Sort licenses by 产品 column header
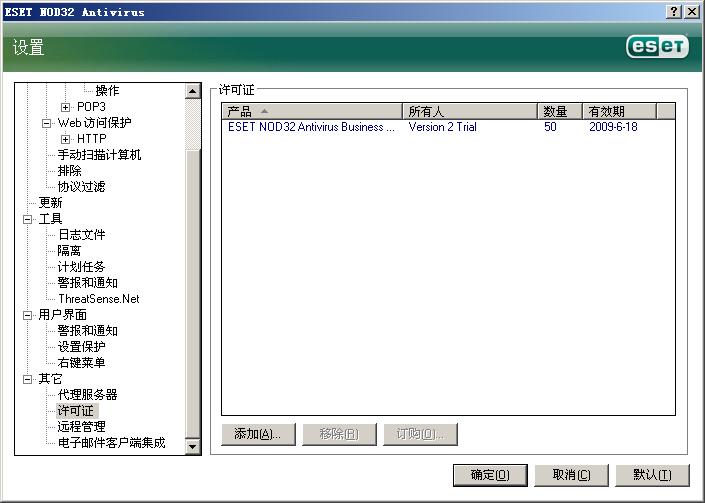 click(x=312, y=111)
